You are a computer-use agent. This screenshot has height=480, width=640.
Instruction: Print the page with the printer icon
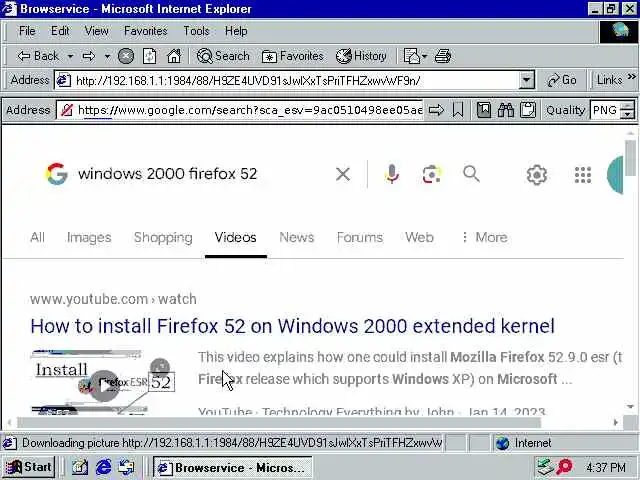[x=443, y=56]
